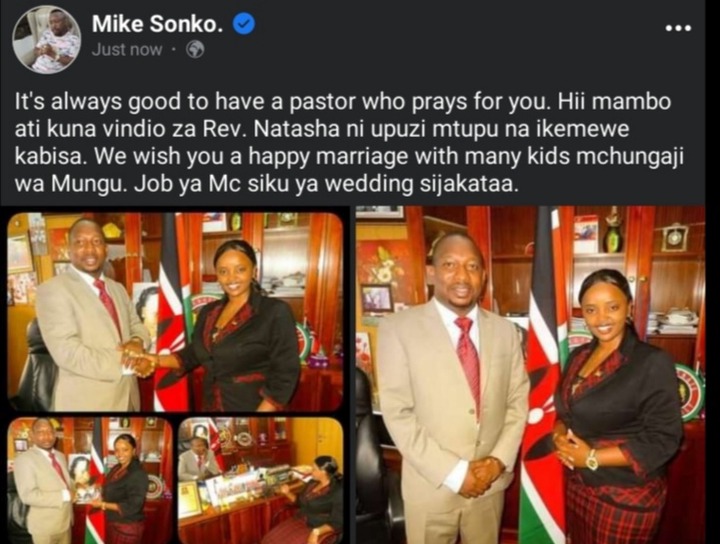This screenshot has width=720, height=544.
Task: Click the woman's wristwatch in large photo
Action: click(x=591, y=460)
